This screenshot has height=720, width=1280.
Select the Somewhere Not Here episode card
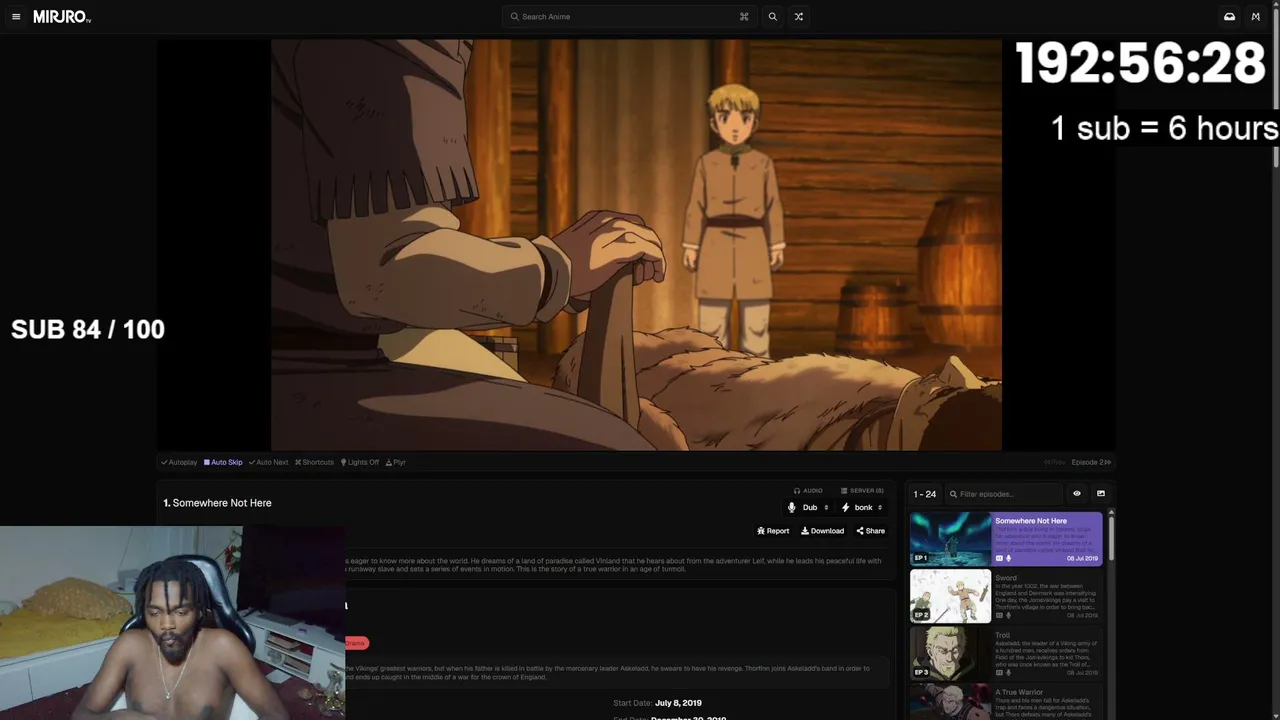coord(1006,539)
